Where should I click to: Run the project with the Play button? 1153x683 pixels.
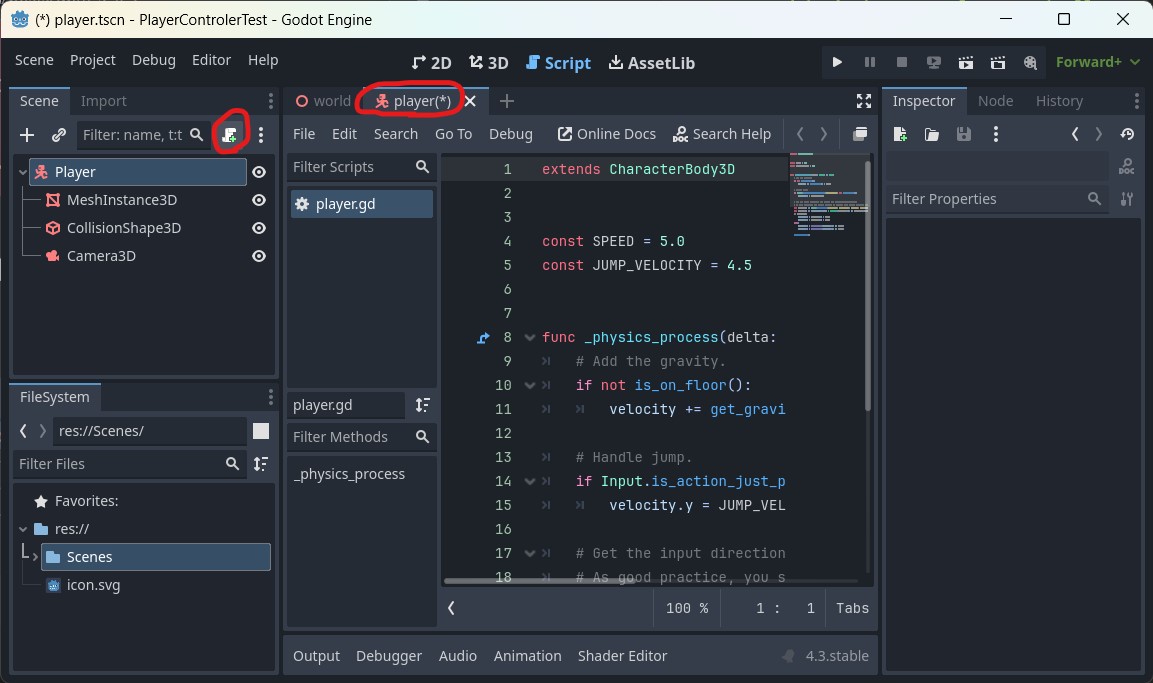pyautogui.click(x=837, y=62)
